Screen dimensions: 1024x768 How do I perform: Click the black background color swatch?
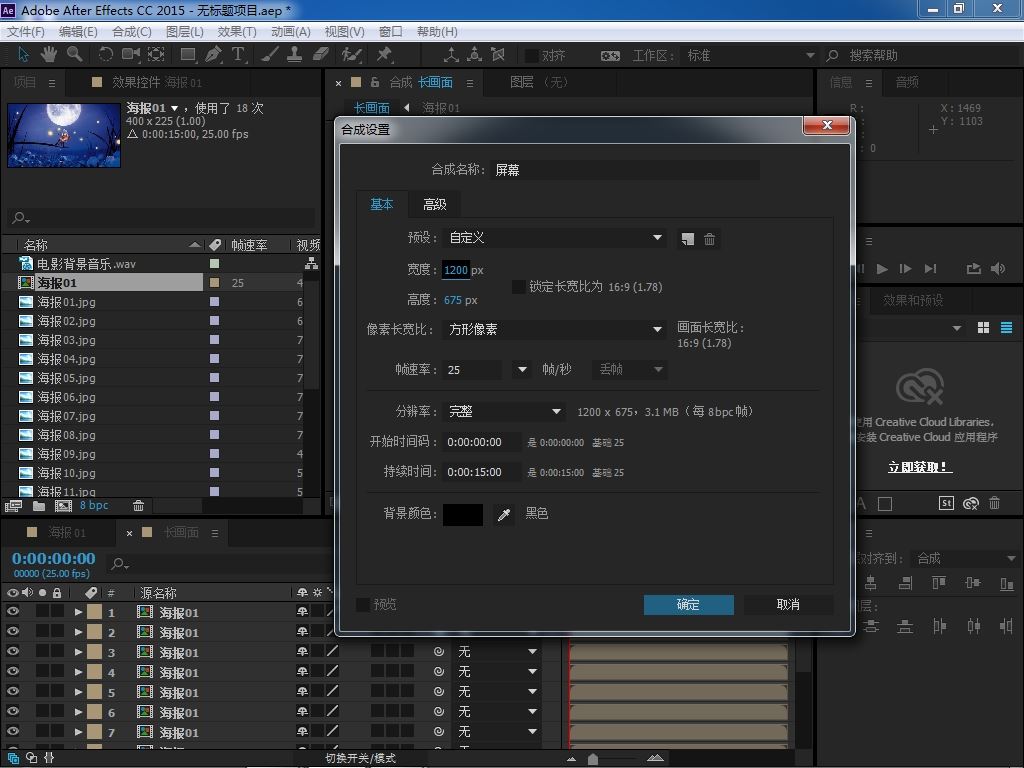(x=463, y=515)
